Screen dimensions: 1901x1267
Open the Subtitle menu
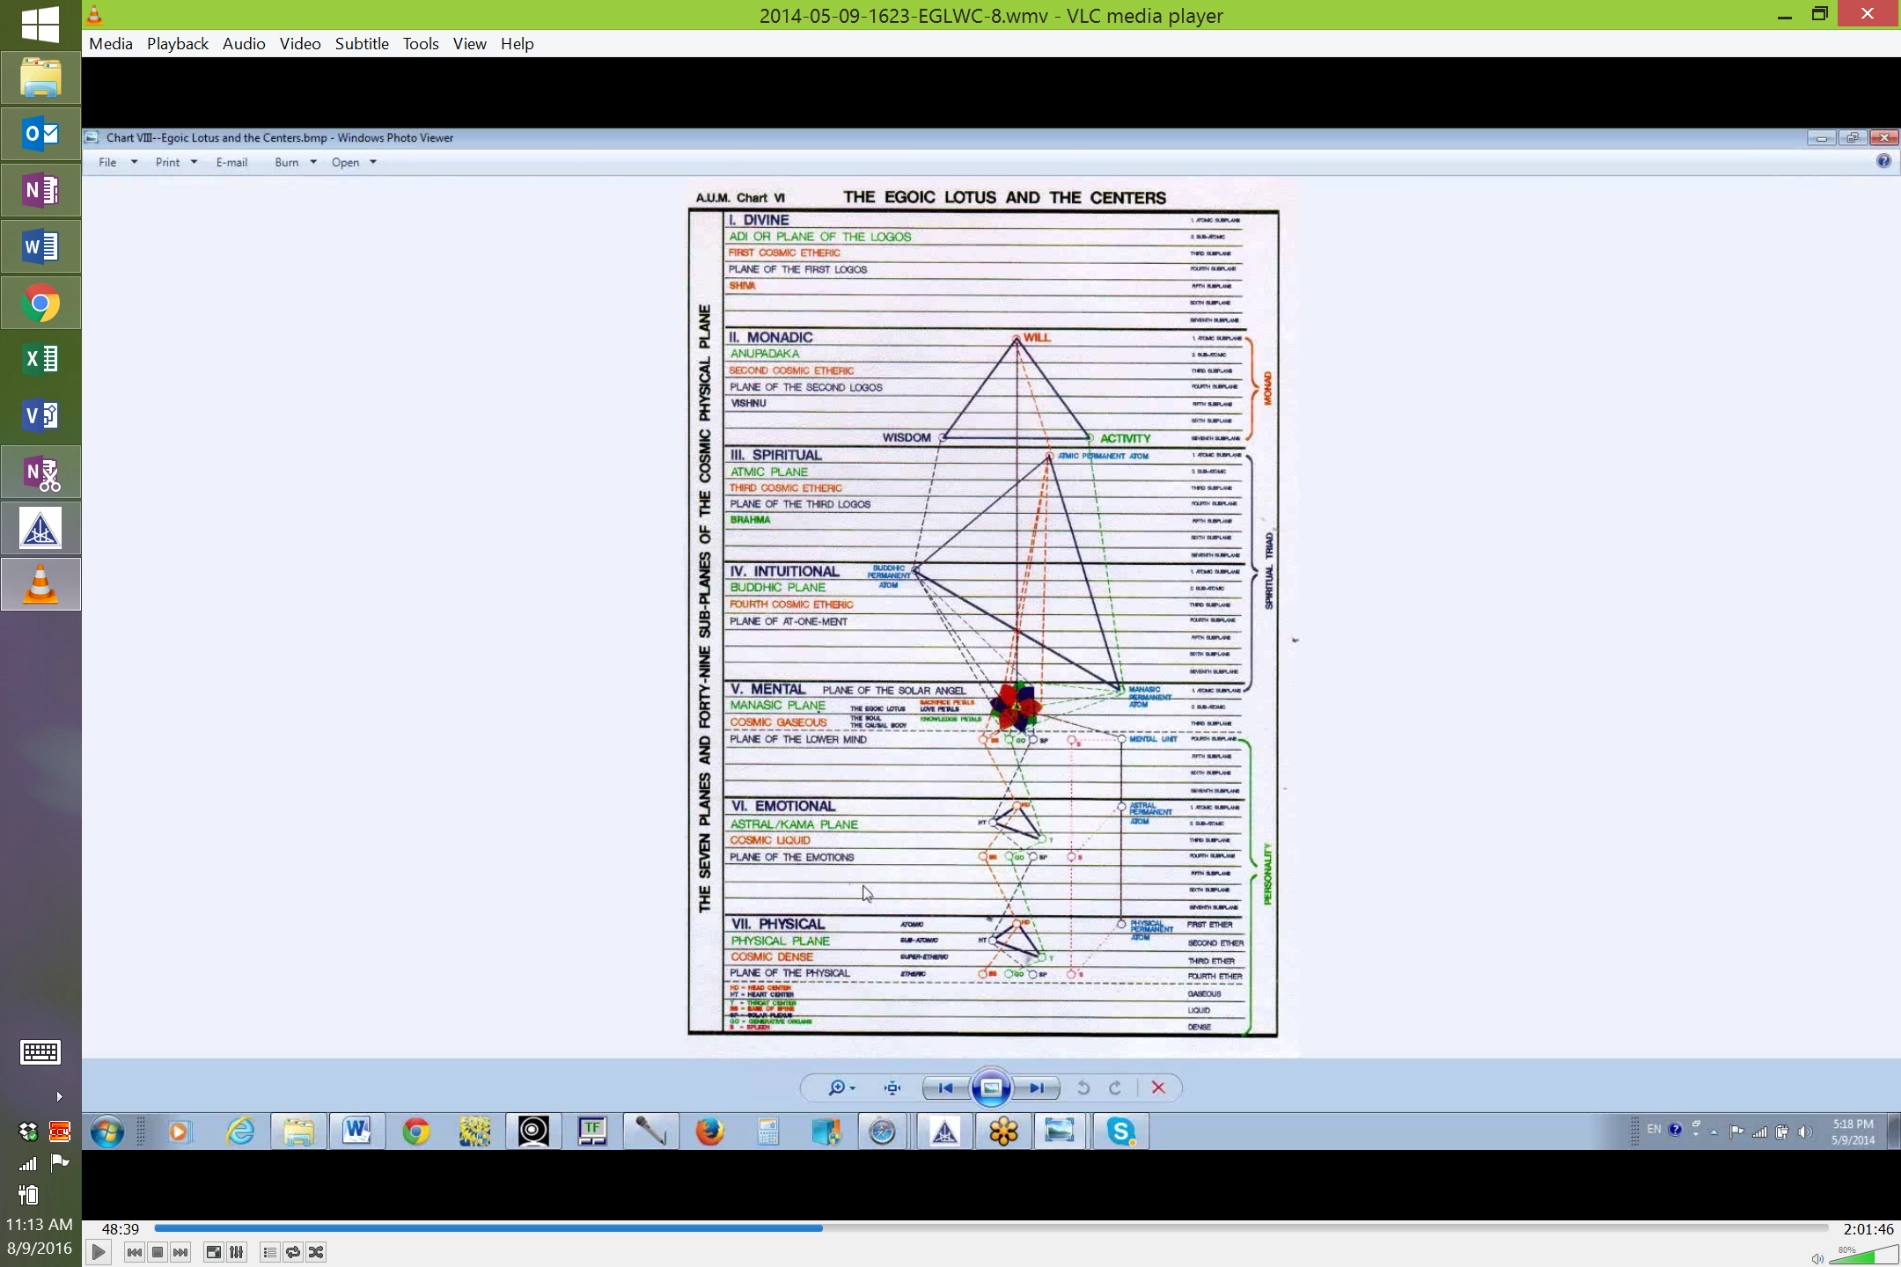[x=362, y=43]
